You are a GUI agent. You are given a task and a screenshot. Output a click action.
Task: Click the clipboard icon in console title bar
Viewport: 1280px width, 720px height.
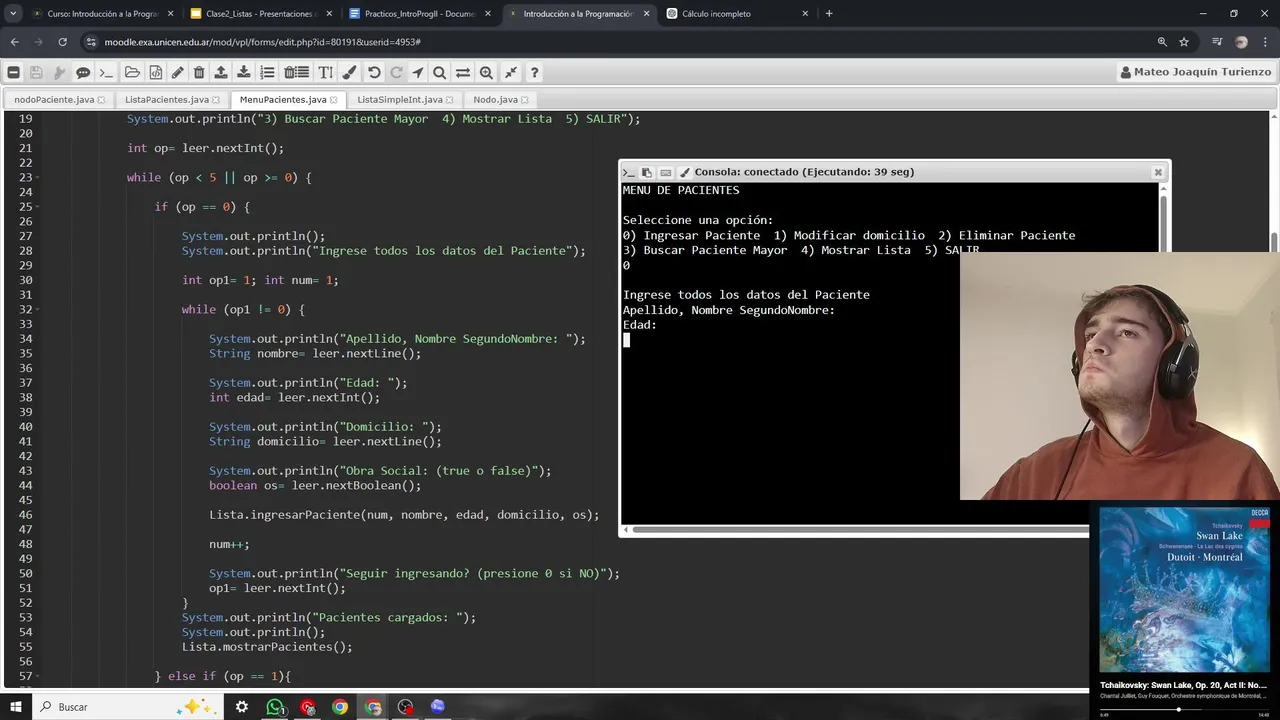[647, 172]
